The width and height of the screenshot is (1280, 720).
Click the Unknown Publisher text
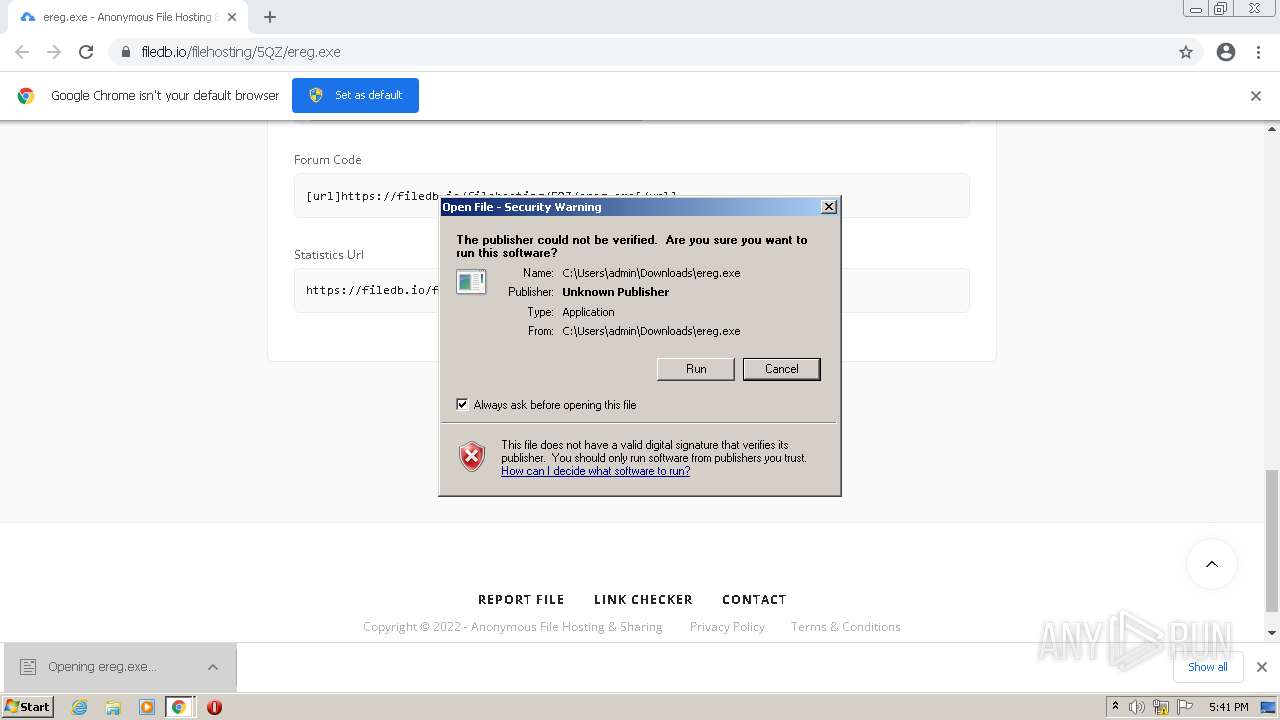point(615,292)
